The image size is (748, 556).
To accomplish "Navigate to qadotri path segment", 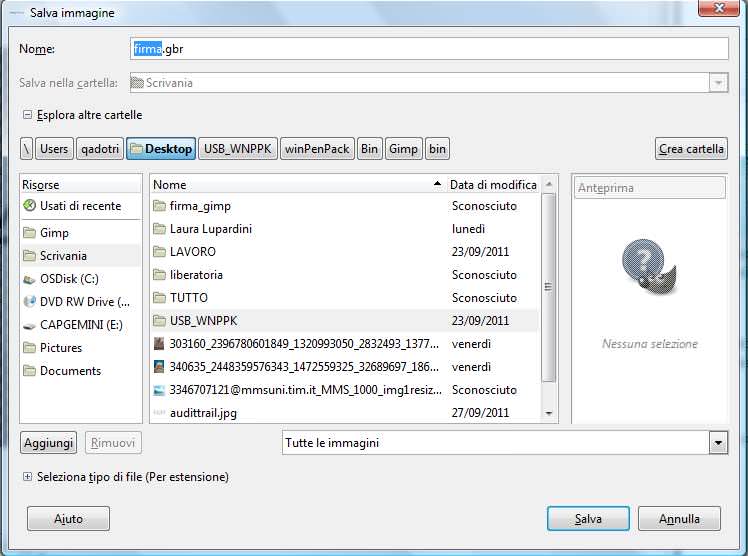I will click(x=100, y=149).
